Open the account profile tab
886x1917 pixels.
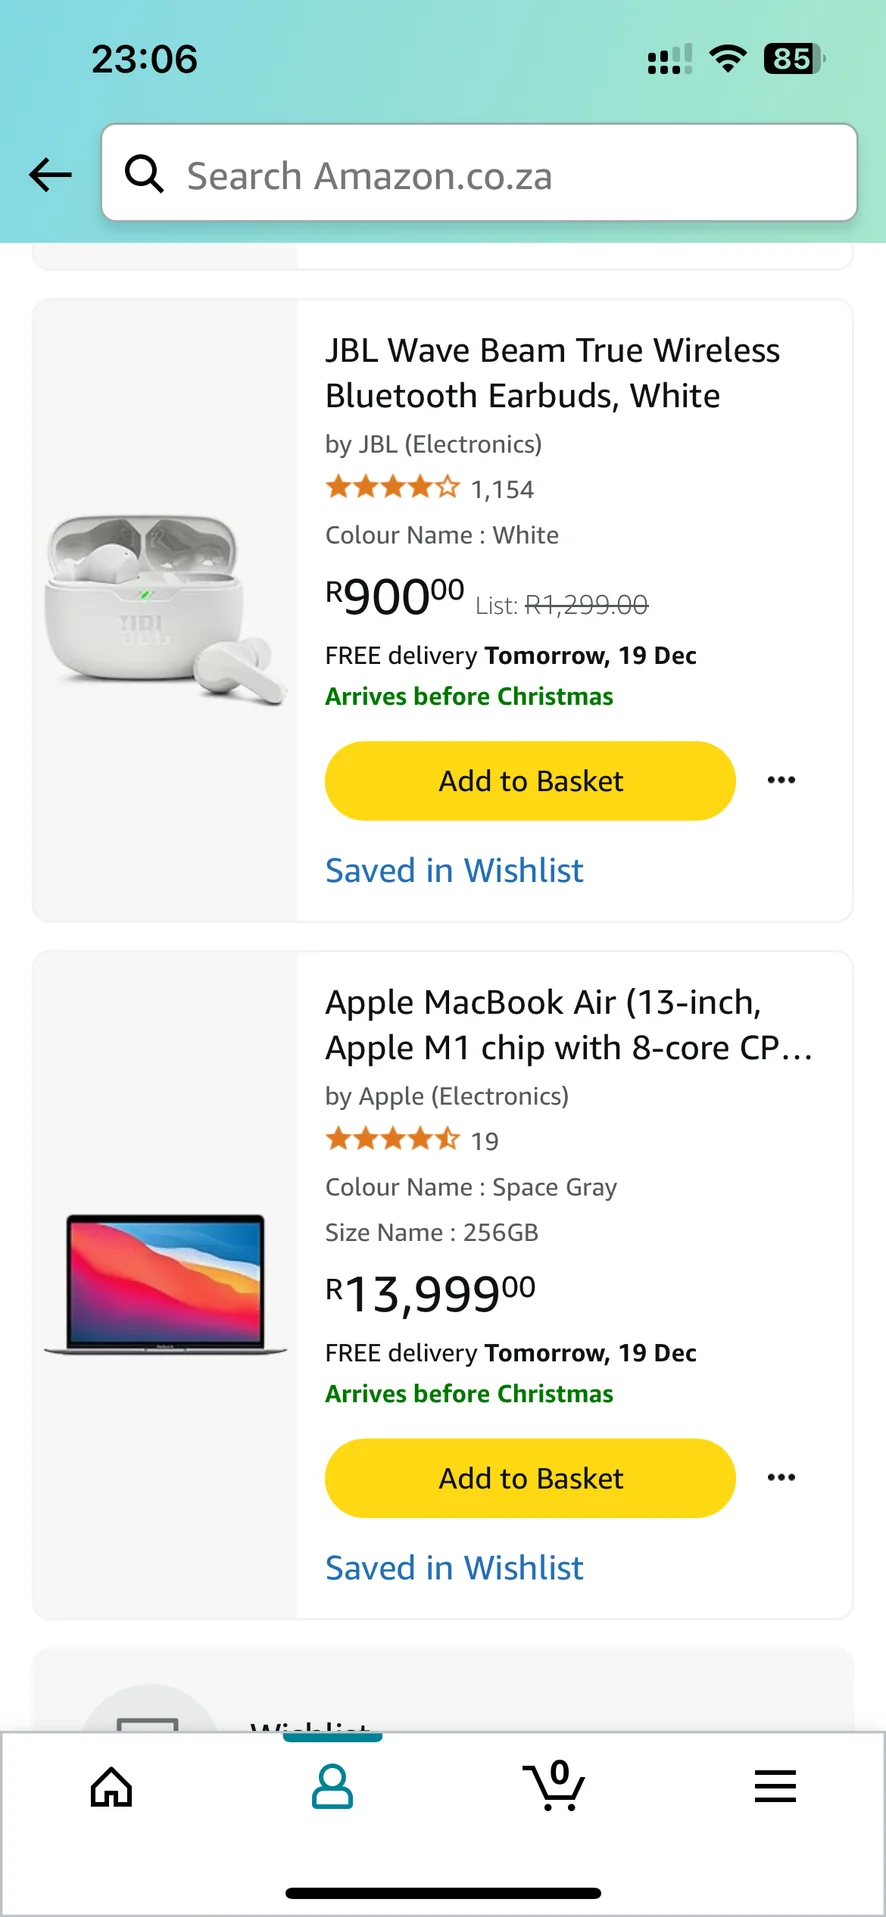point(332,1786)
